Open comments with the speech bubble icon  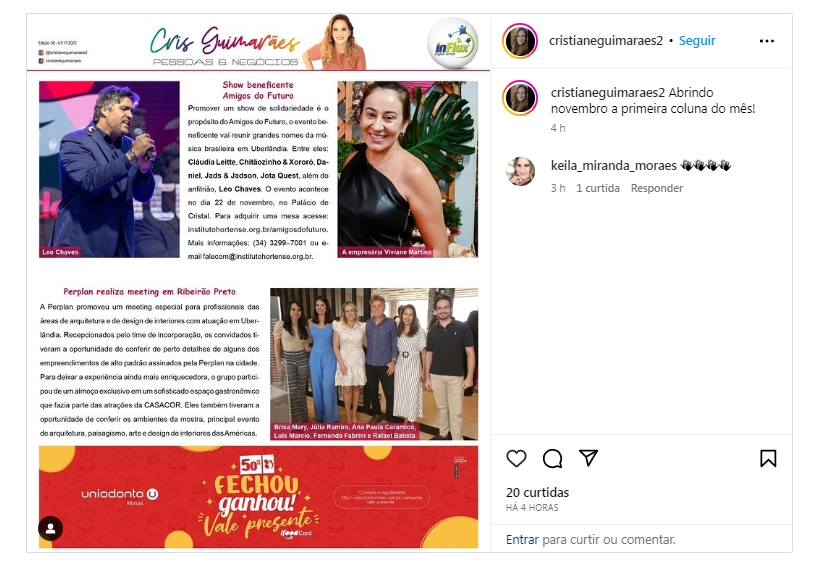pyautogui.click(x=552, y=458)
